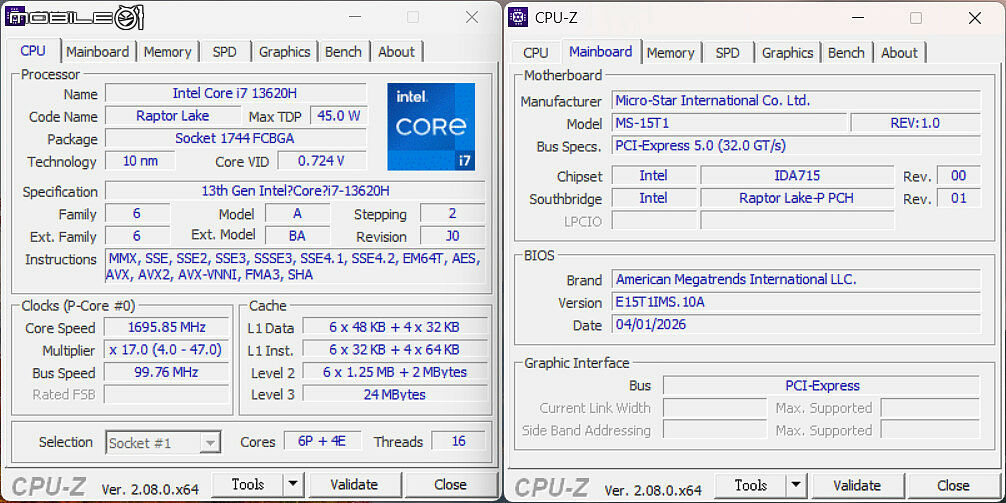This screenshot has width=1006, height=503.
Task: Click the CPU-Z app icon in right title bar
Action: [x=518, y=17]
